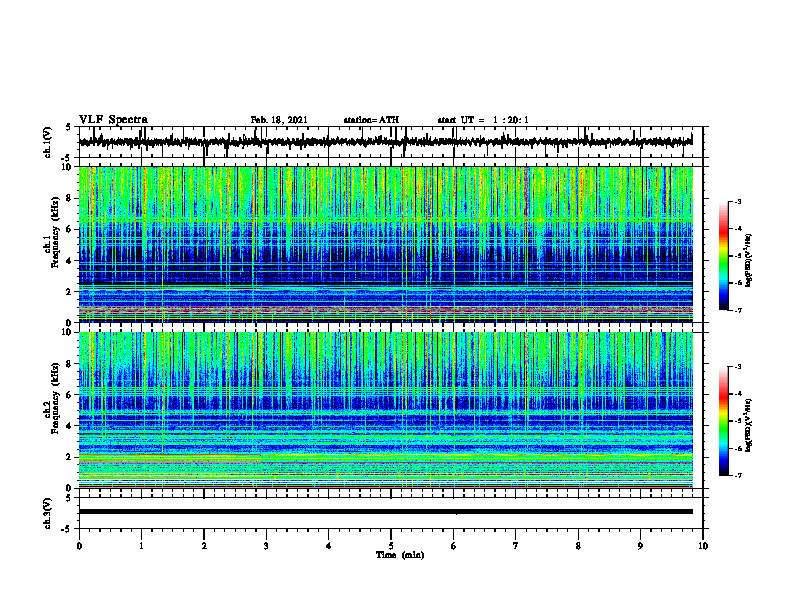792x612 pixels.
Task: Click the "ch.3(V)" axis label
Action: tap(48, 513)
